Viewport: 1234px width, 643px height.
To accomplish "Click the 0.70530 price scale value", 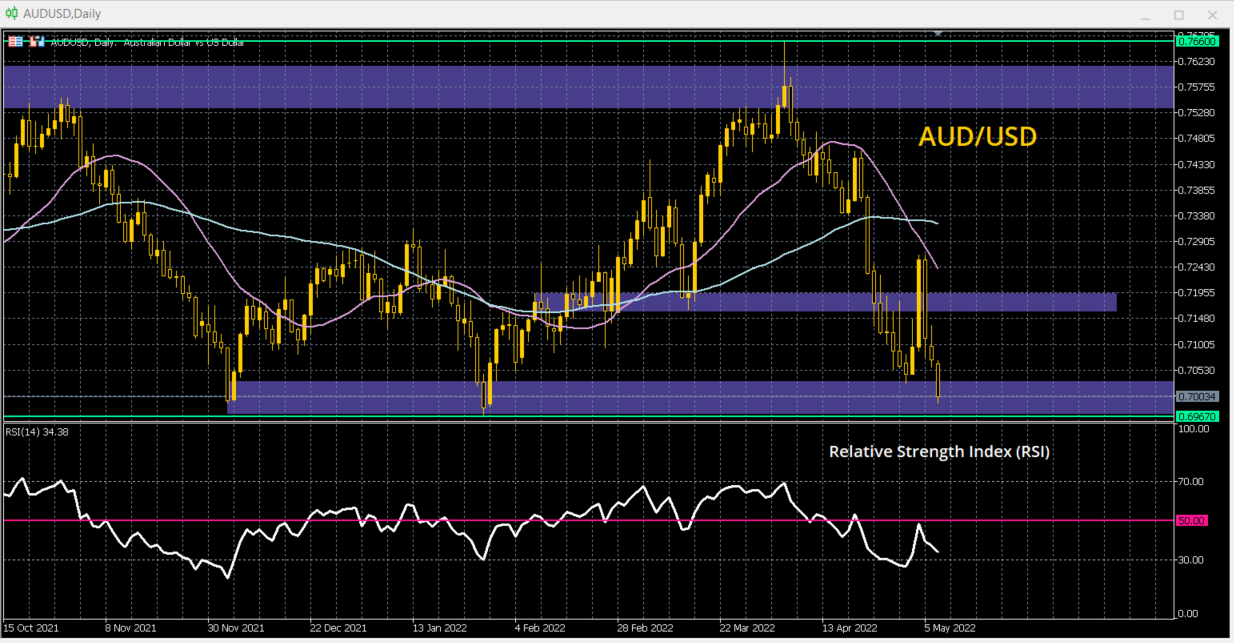I will [x=1196, y=370].
